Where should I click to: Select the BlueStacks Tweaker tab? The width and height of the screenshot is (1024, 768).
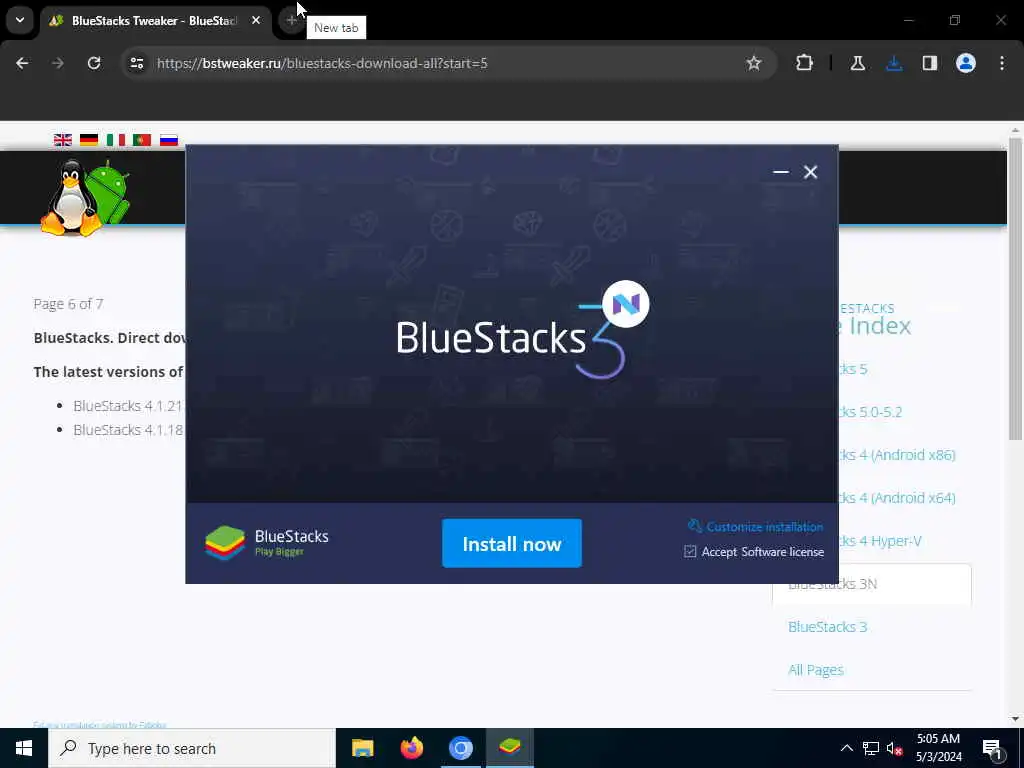coord(155,20)
